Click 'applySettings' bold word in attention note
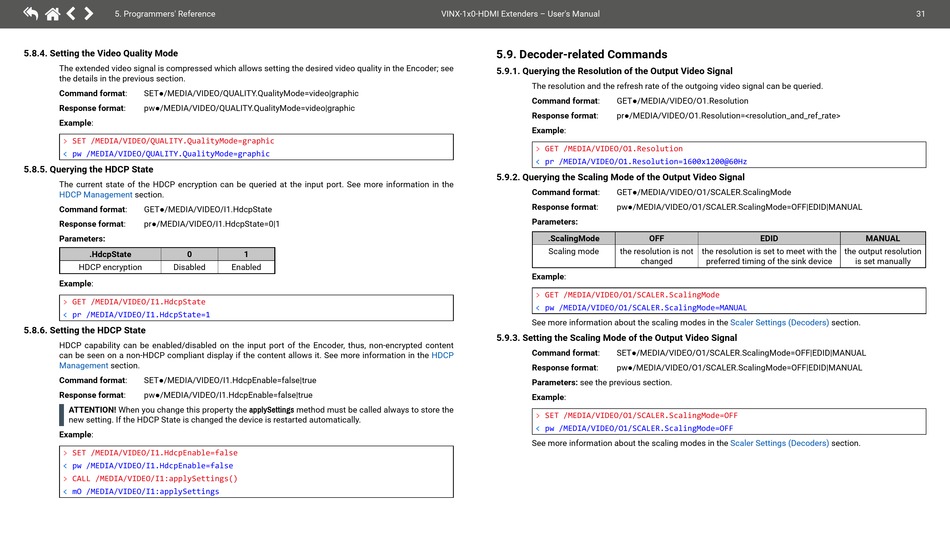The height and width of the screenshot is (533, 950). [271, 410]
